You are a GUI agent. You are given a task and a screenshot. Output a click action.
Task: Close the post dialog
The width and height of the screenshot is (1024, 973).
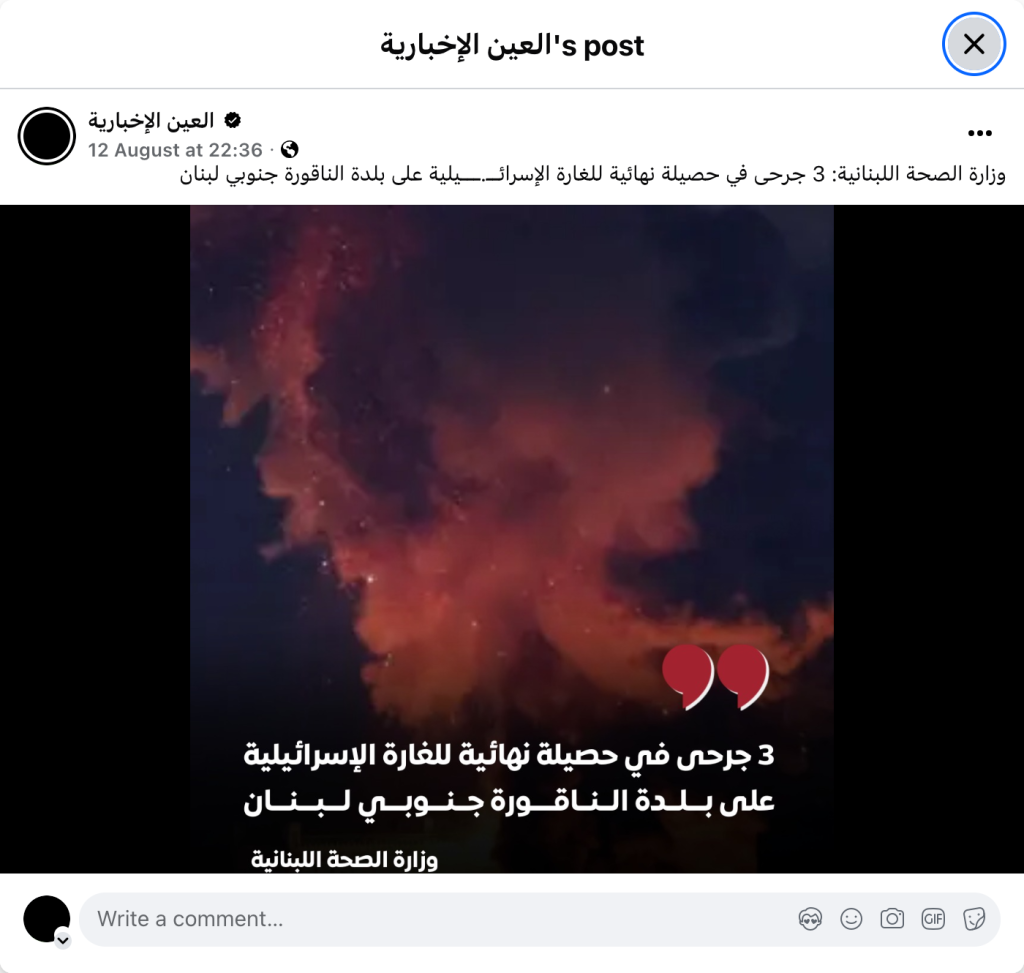[974, 44]
